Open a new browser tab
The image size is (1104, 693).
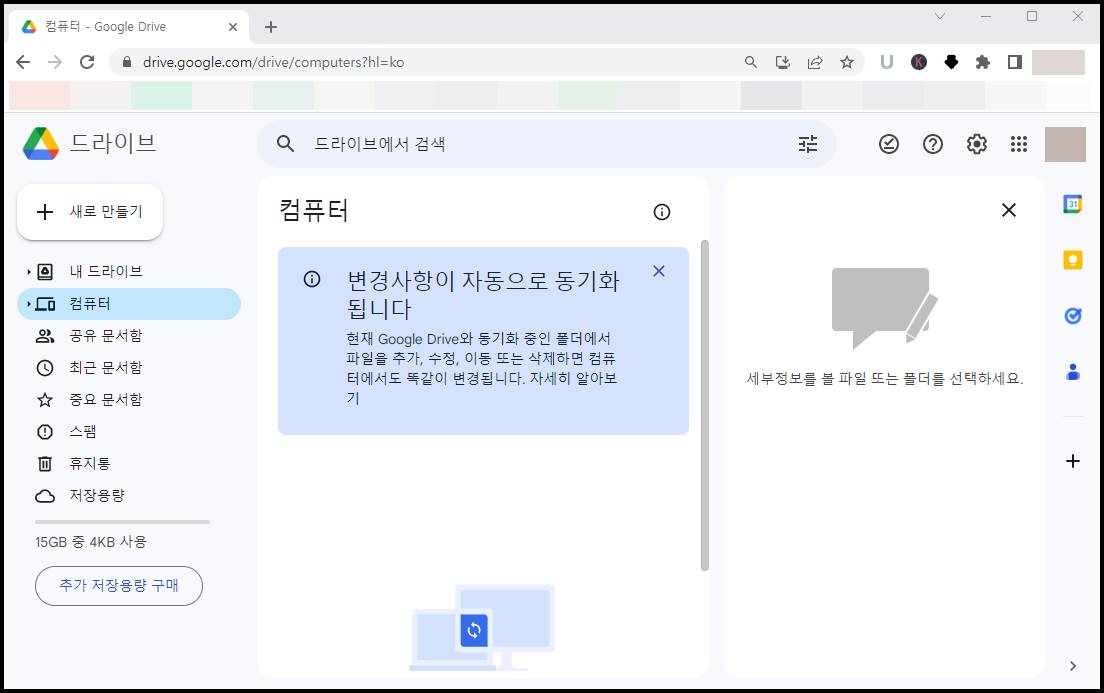(x=271, y=27)
